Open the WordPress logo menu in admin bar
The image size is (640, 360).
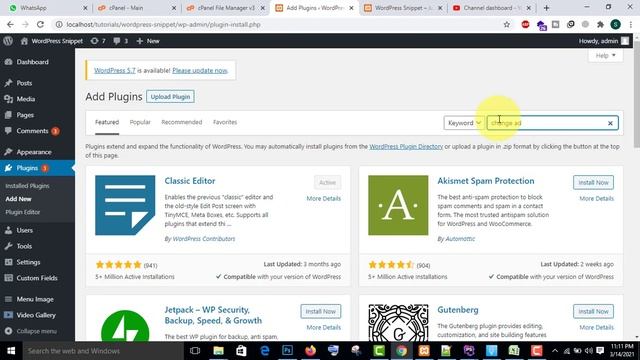tap(8, 41)
